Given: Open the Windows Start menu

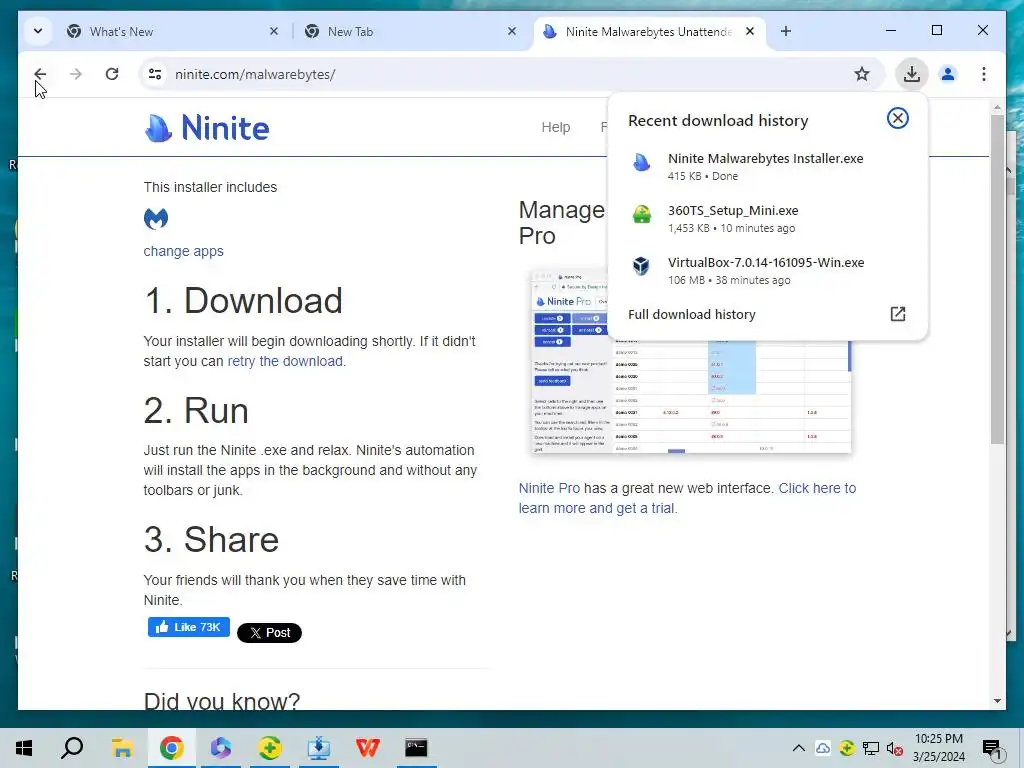Looking at the screenshot, I should [x=24, y=748].
